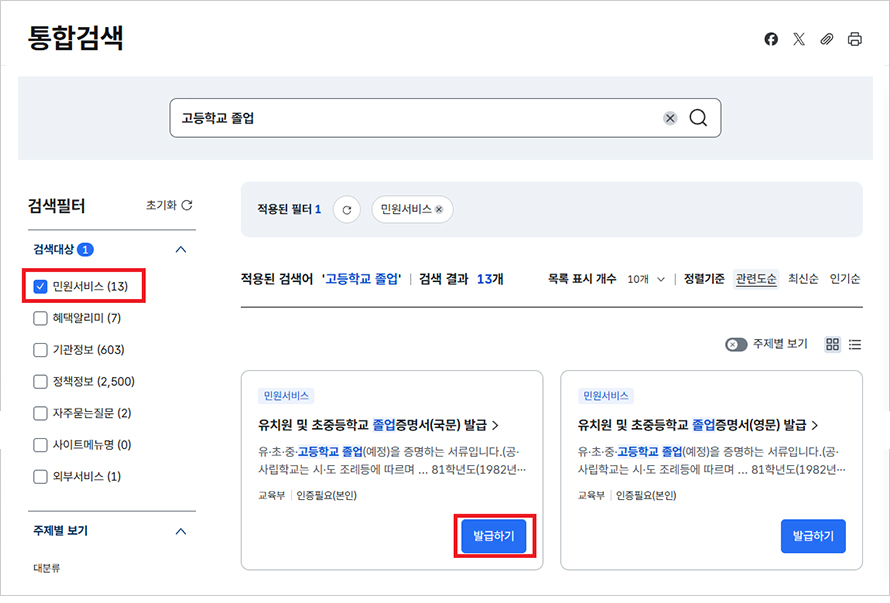Remove the 민원서비스 filter chip

pyautogui.click(x=439, y=210)
